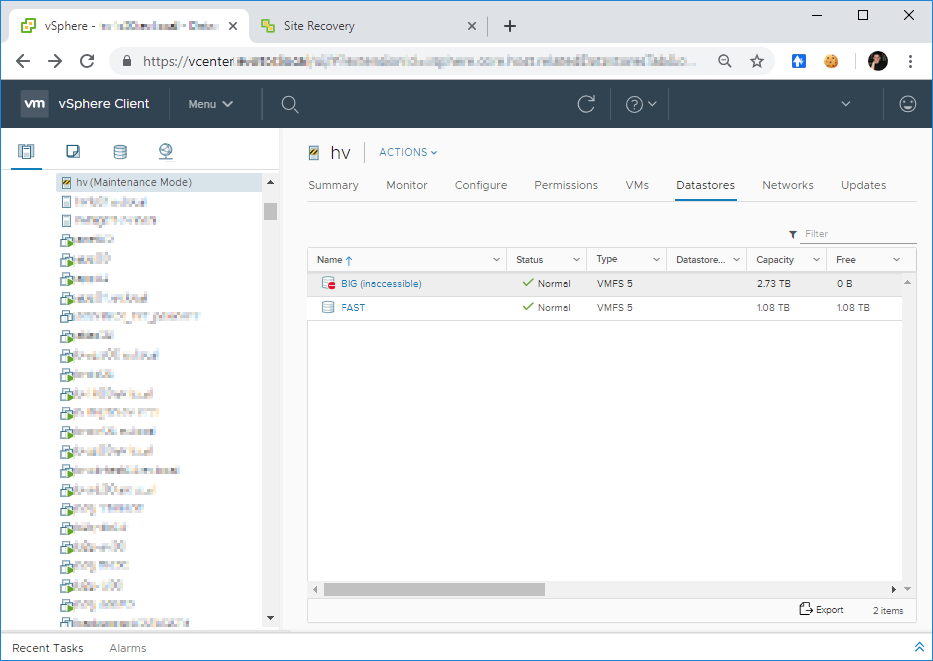This screenshot has width=933, height=661.
Task: Open the Chrome three-dot menu
Action: click(910, 61)
